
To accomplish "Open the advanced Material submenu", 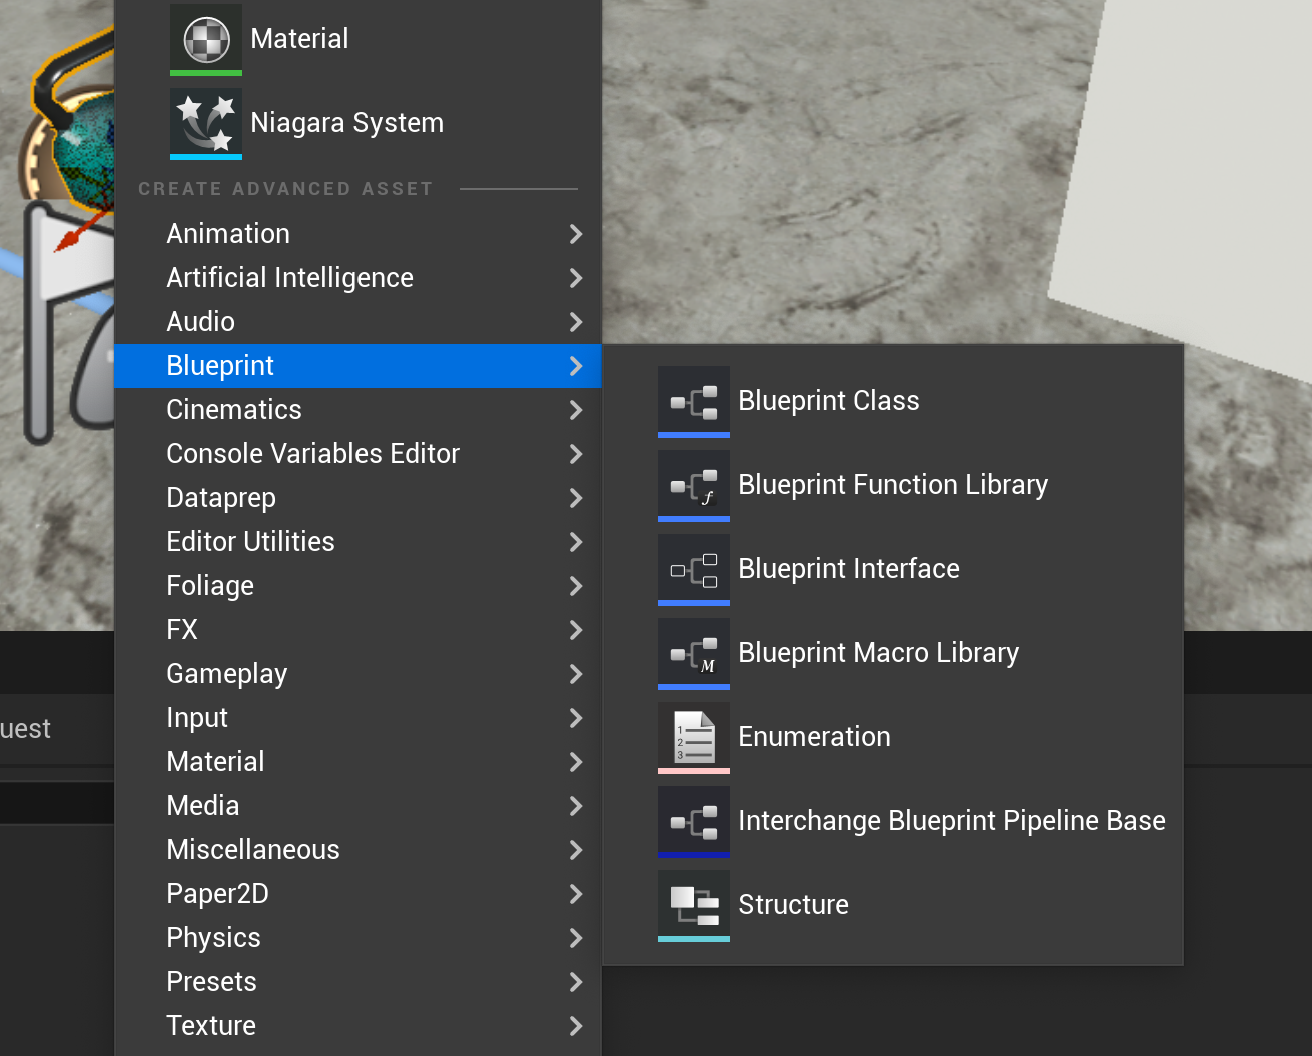I will tap(358, 762).
